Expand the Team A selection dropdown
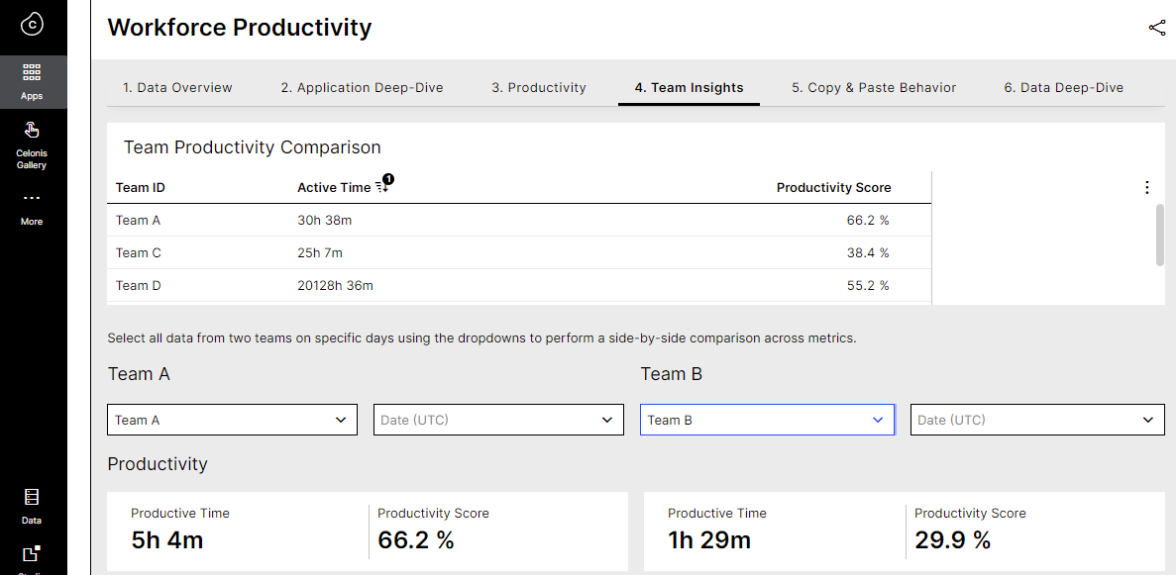1176x575 pixels. [232, 420]
